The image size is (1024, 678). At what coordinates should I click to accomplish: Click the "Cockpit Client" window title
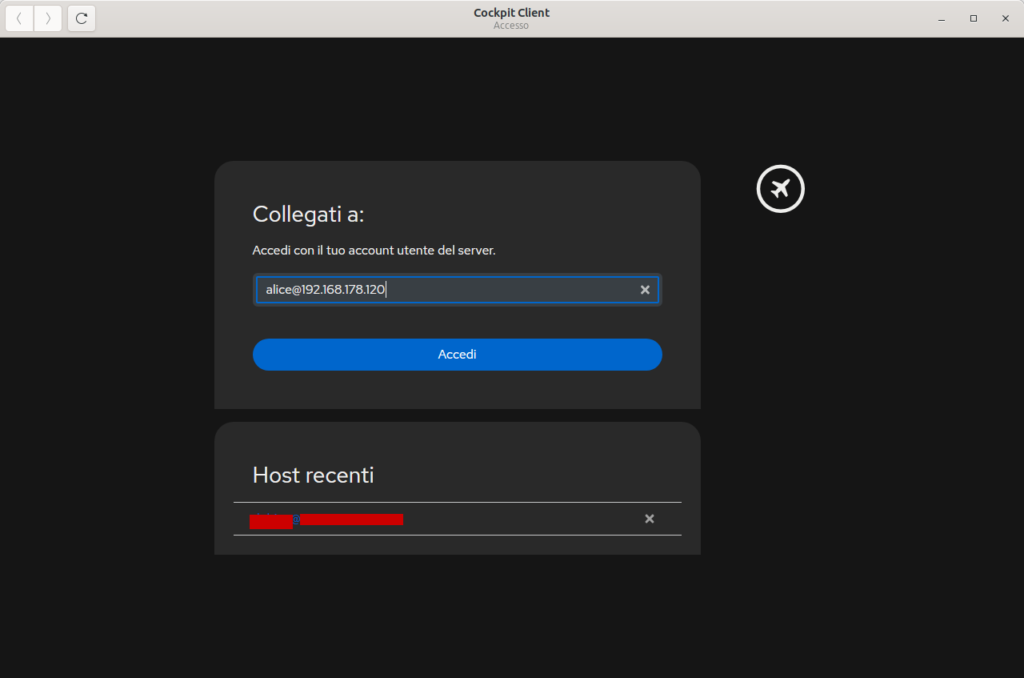coord(511,13)
